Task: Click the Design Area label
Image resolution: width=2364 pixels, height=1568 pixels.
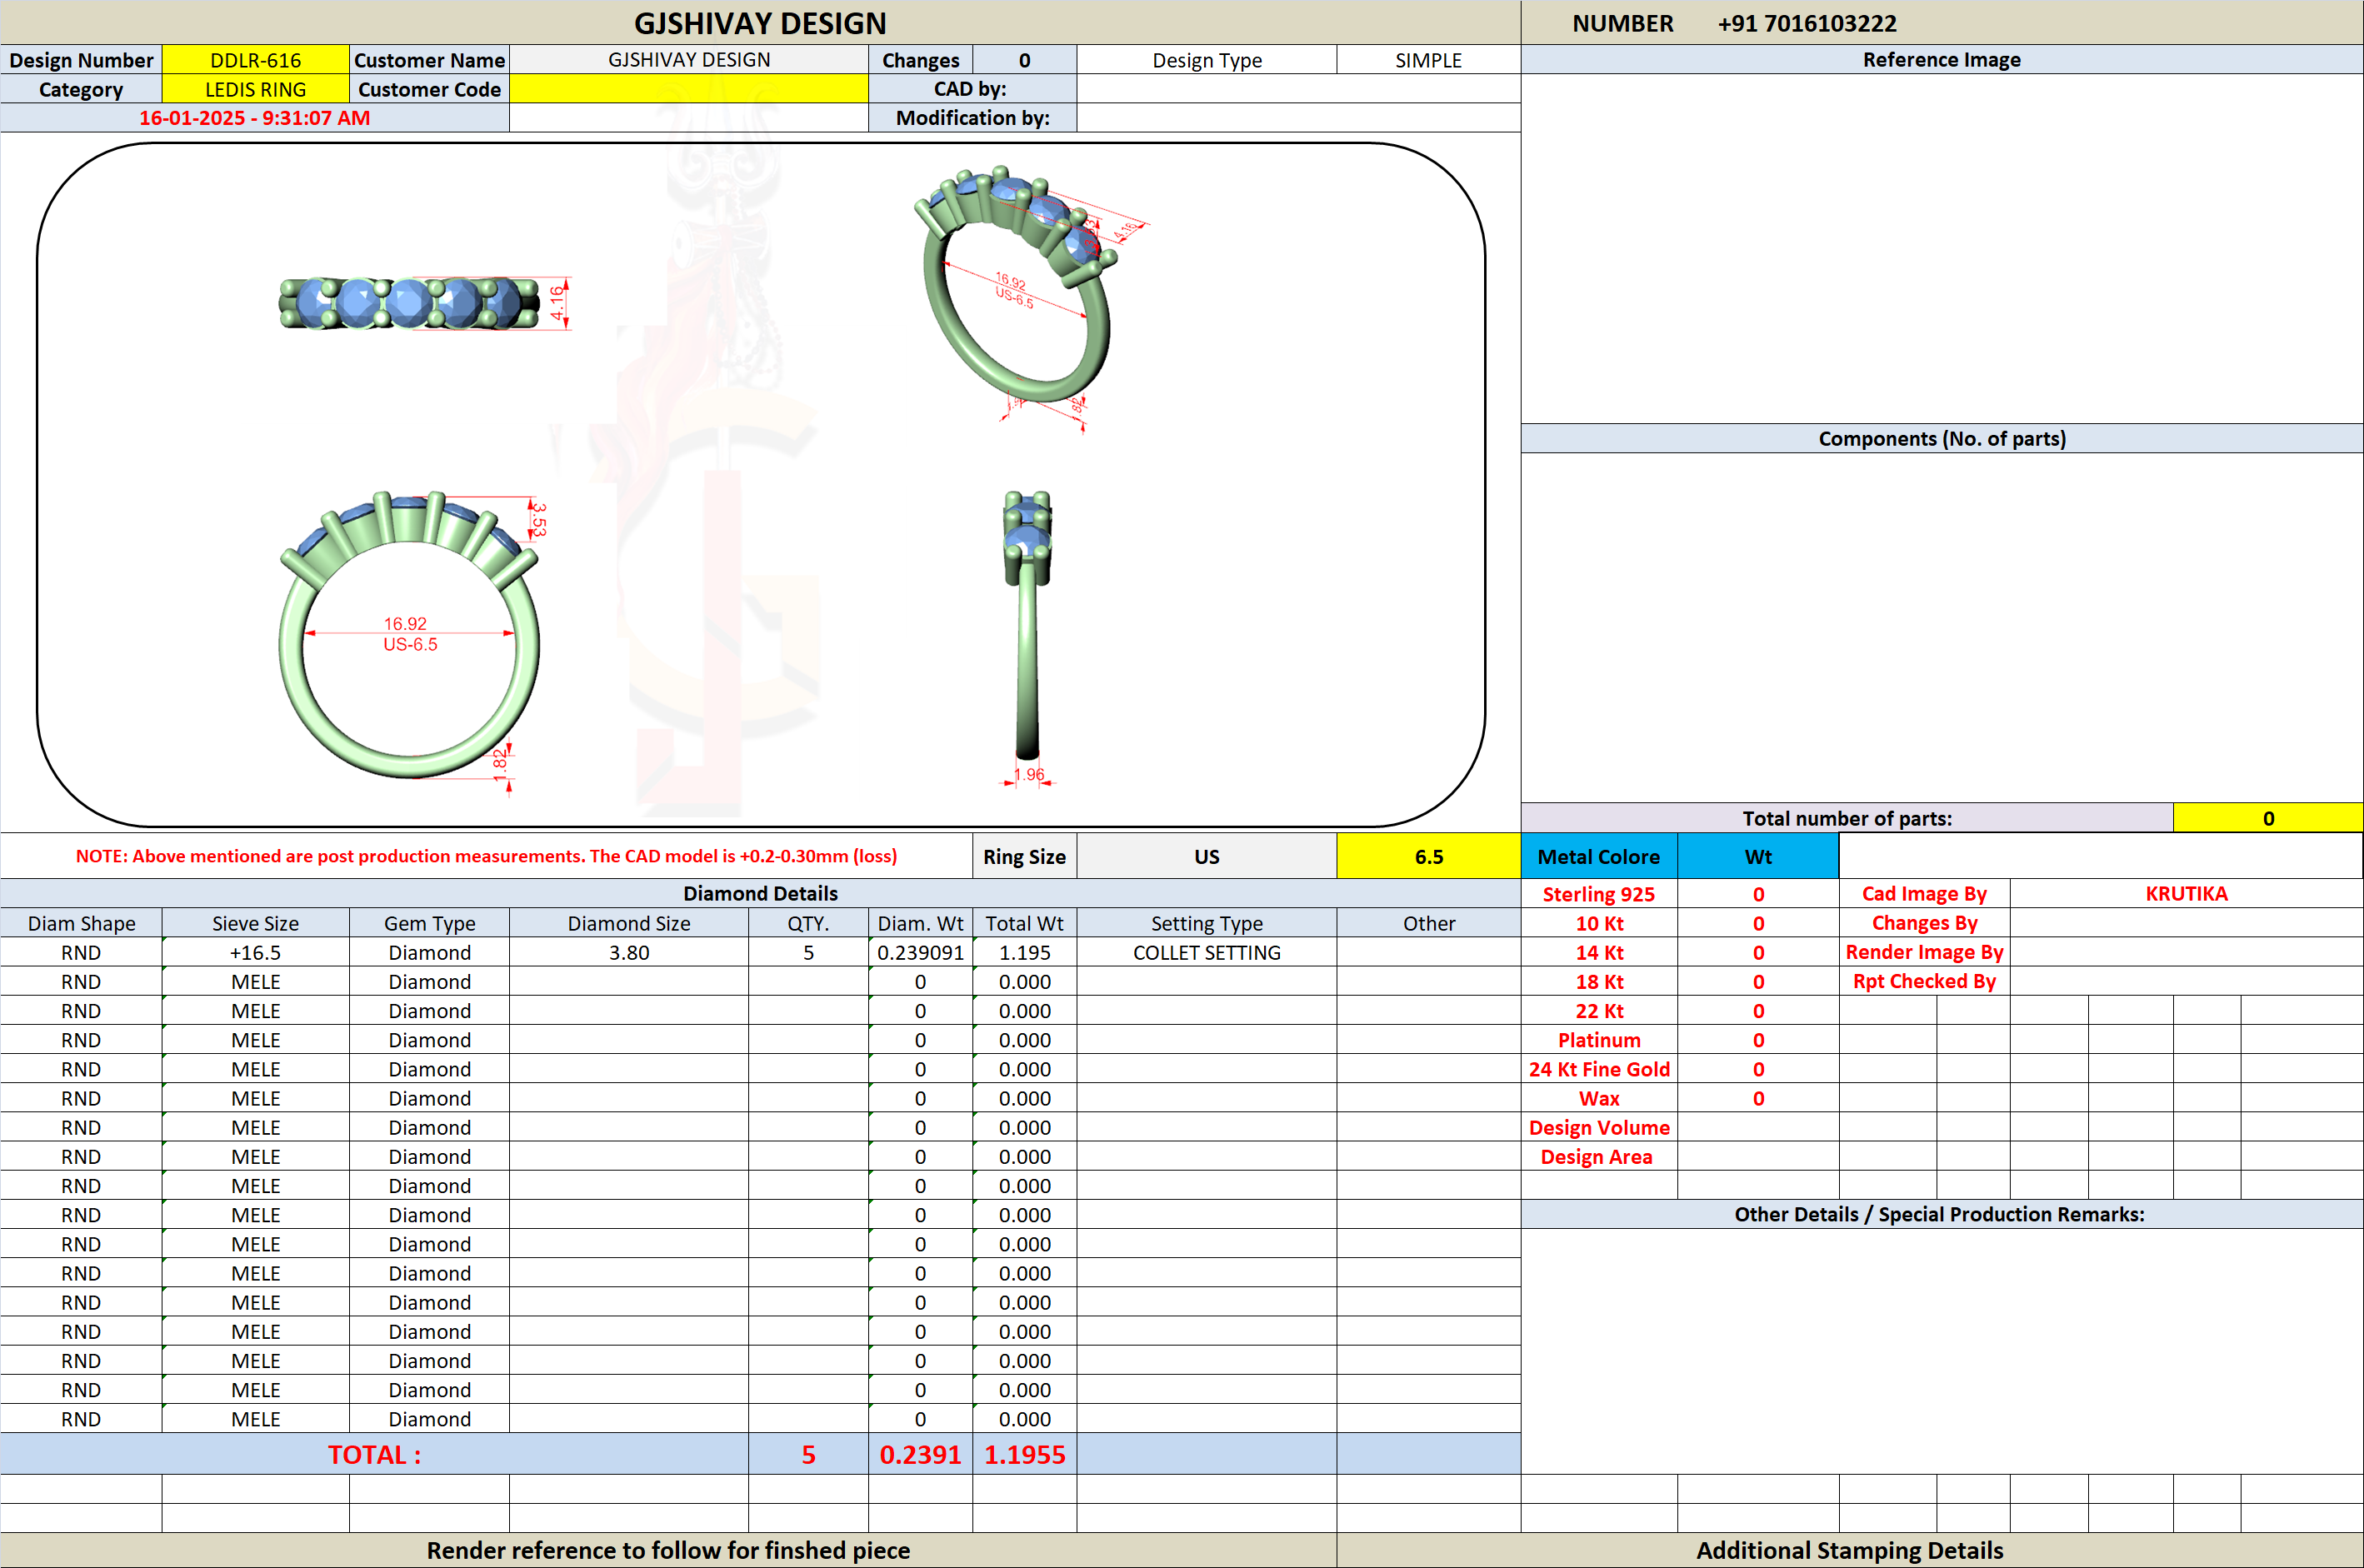Action: click(x=1598, y=1157)
